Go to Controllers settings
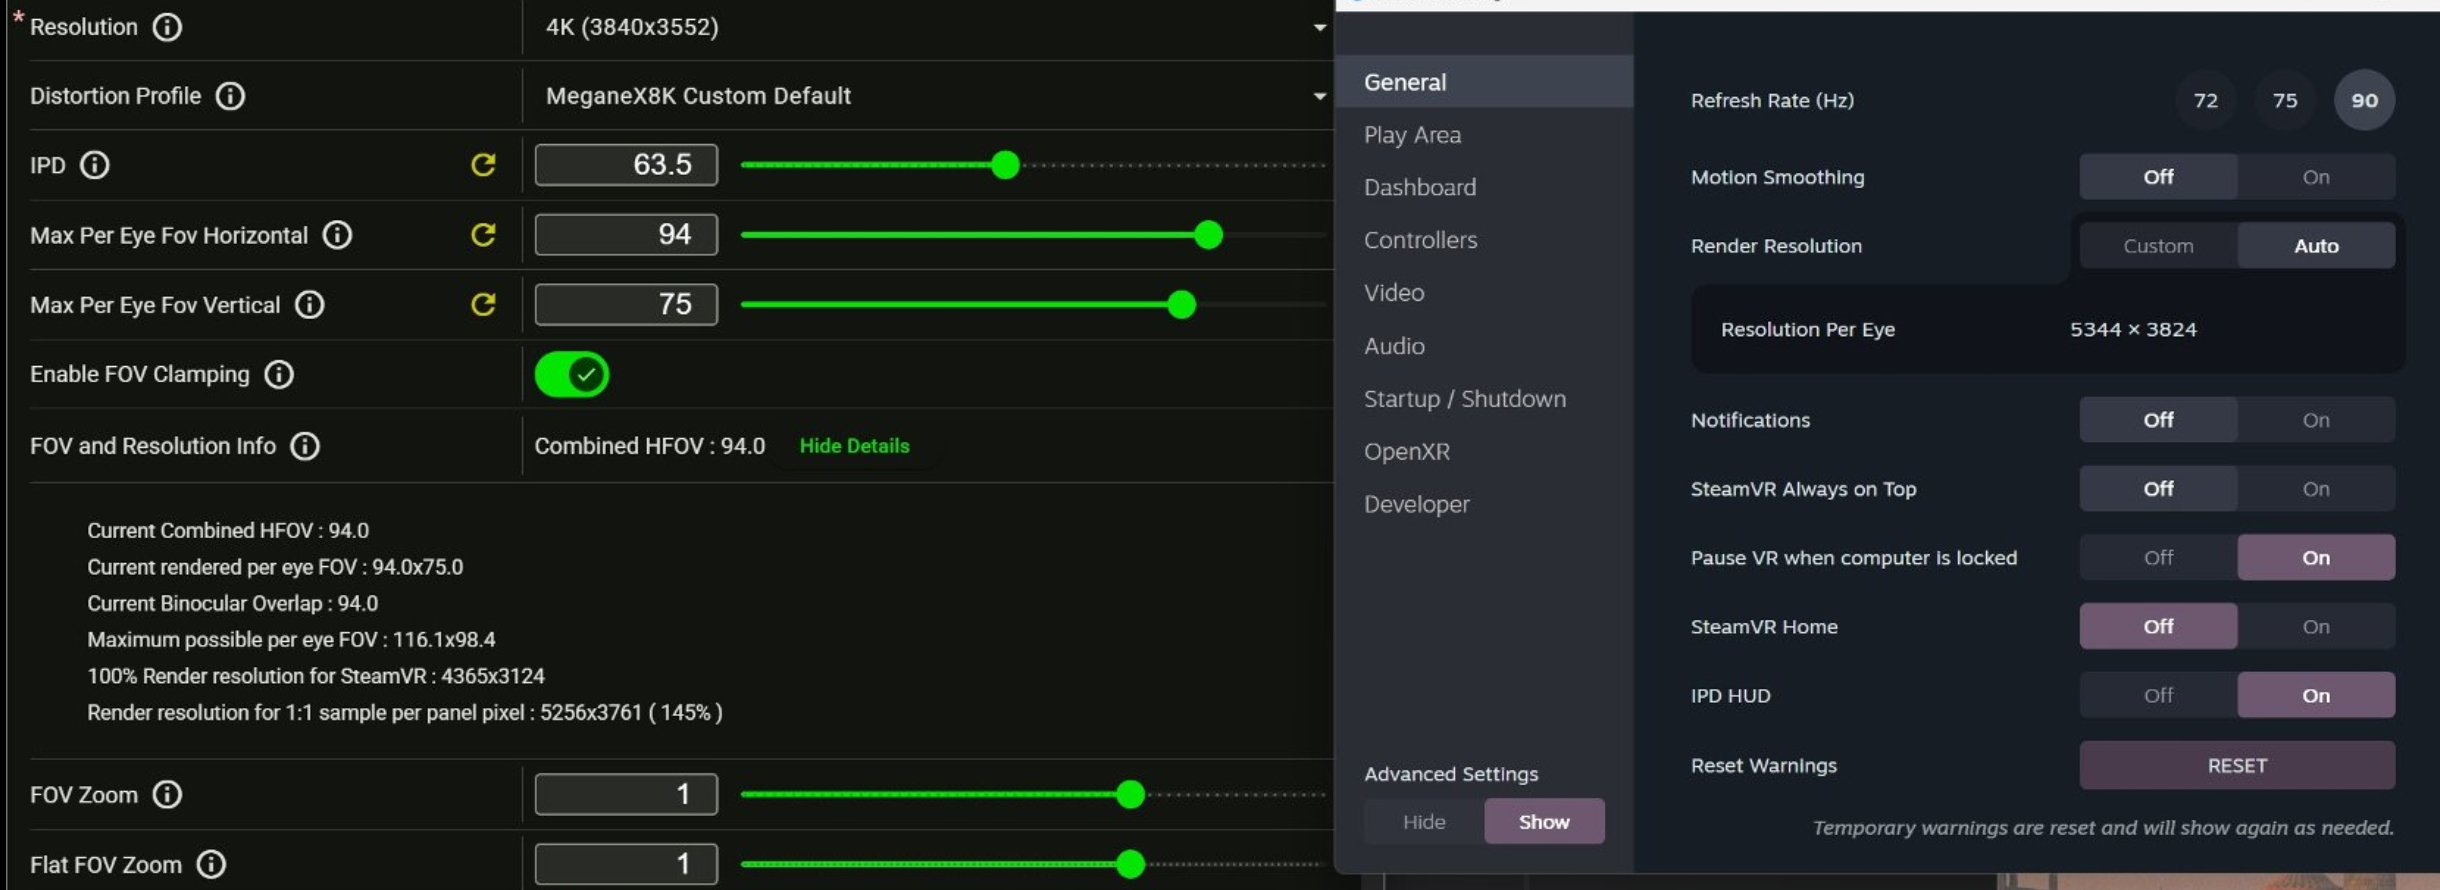2440x890 pixels. (1484, 240)
